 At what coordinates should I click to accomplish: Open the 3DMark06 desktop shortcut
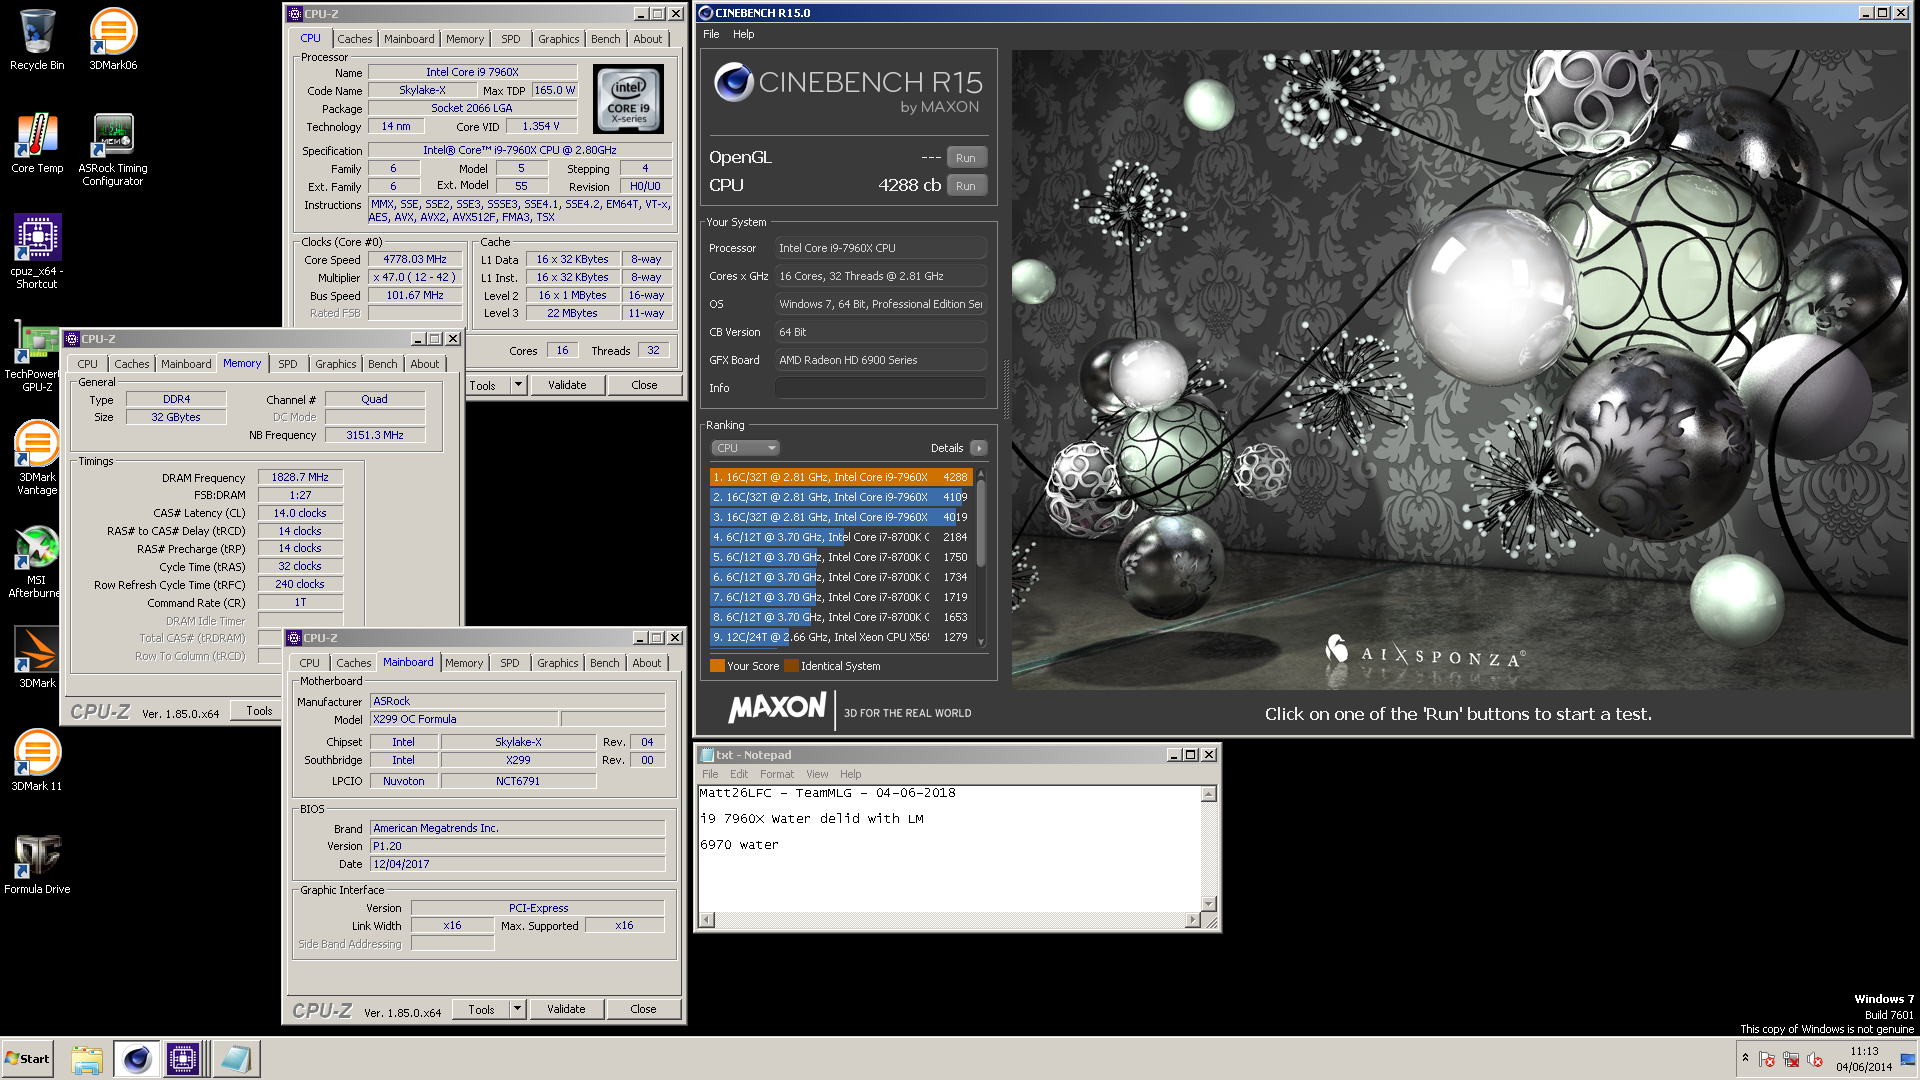click(113, 40)
